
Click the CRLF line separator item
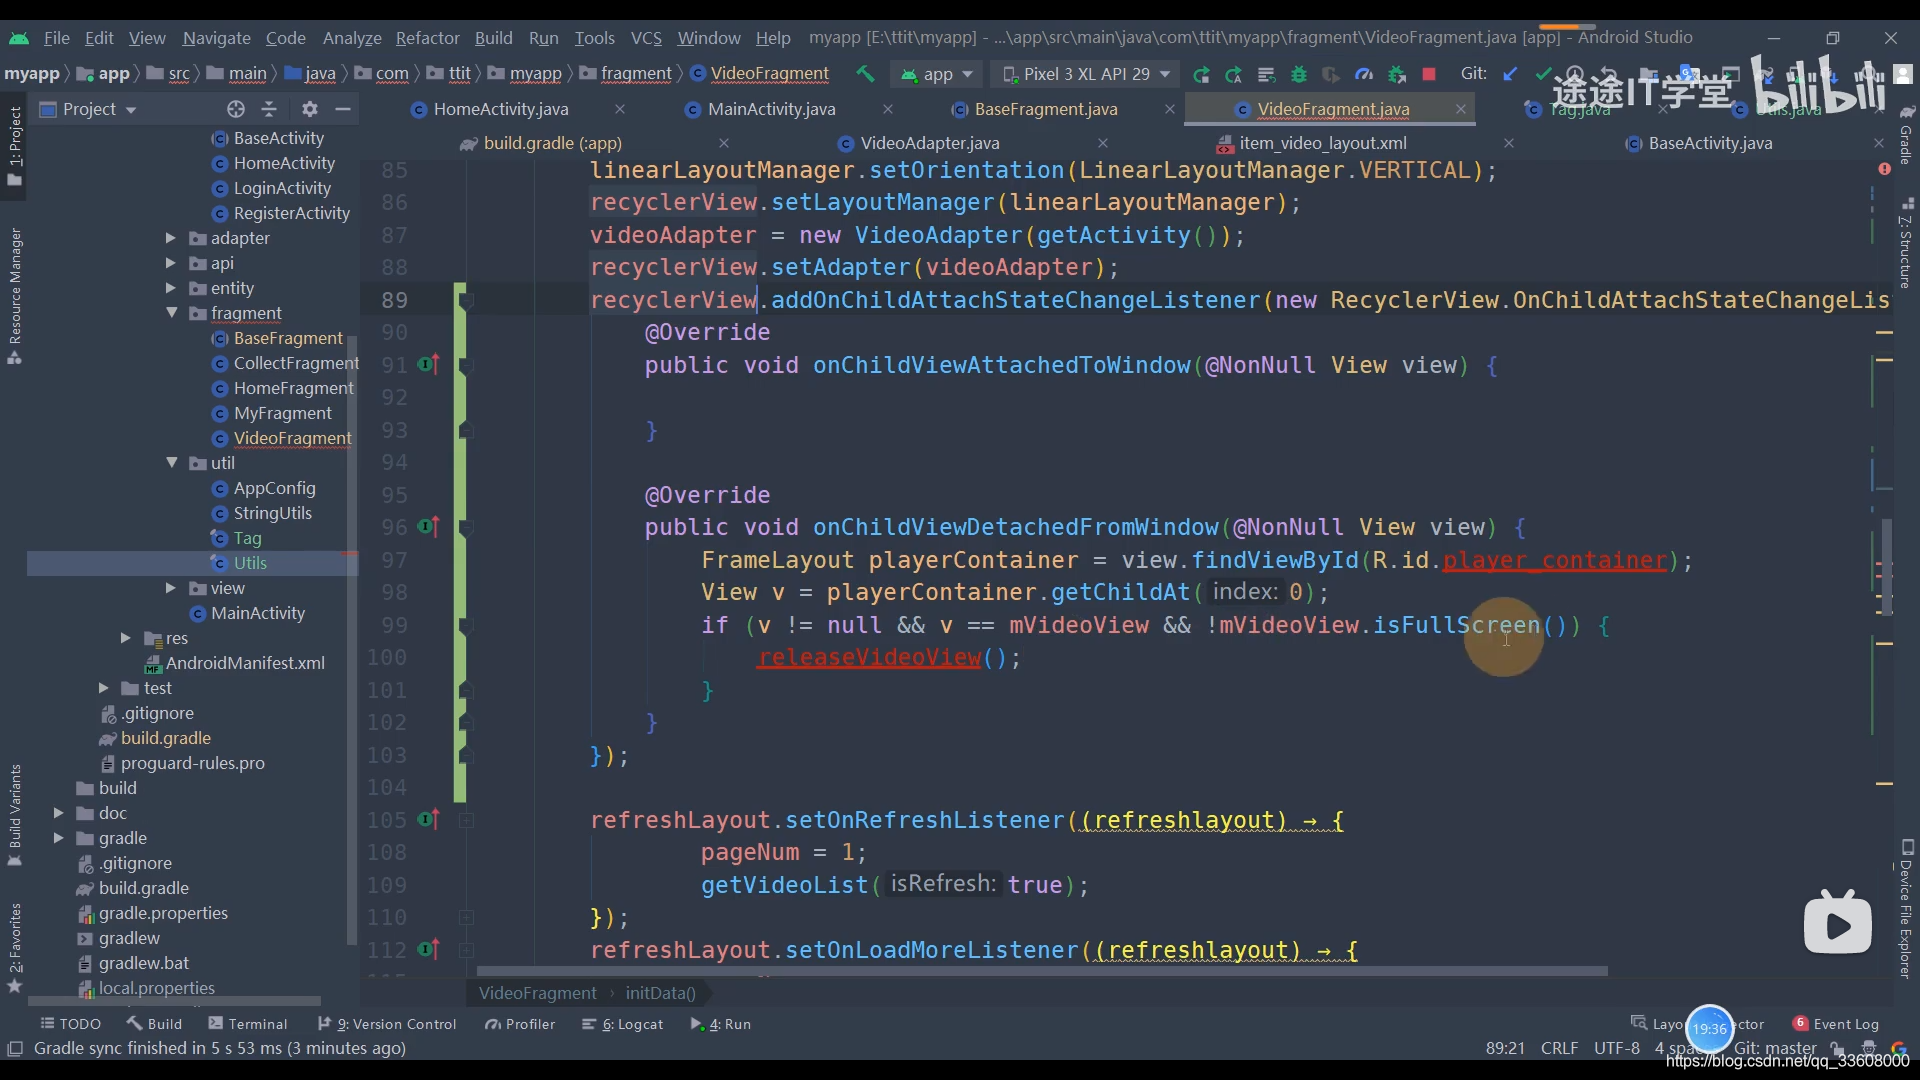click(x=1559, y=1048)
